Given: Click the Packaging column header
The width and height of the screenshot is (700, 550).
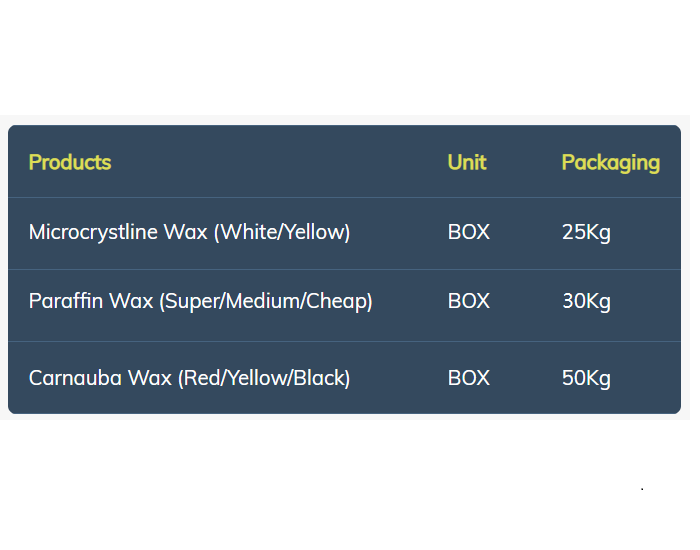Looking at the screenshot, I should point(611,163).
